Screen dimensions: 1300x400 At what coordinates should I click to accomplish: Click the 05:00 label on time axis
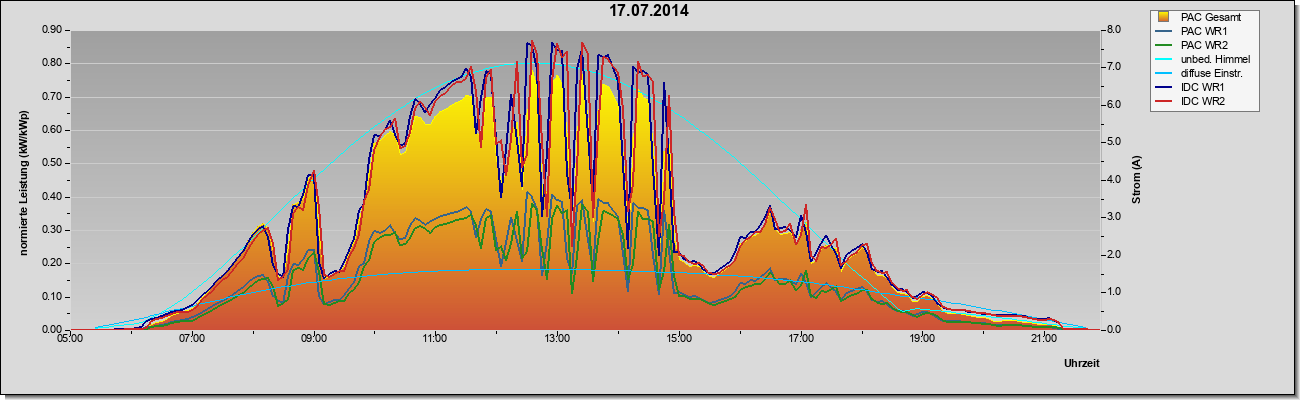coord(70,340)
